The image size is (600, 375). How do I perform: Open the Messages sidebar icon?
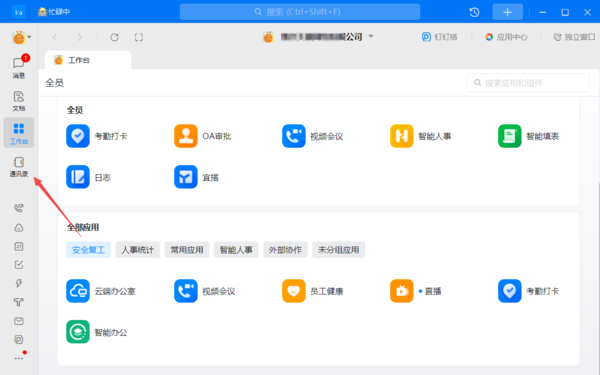pos(19,67)
